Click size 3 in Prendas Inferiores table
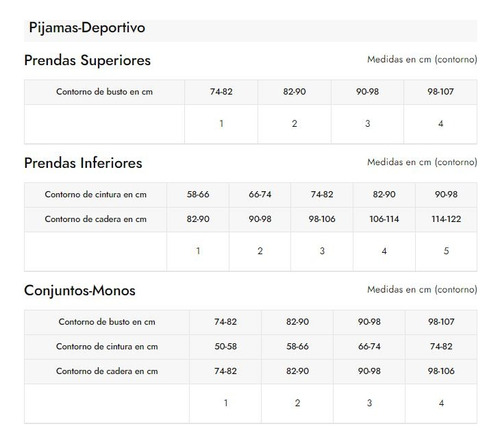The width and height of the screenshot is (500, 444). 322,251
